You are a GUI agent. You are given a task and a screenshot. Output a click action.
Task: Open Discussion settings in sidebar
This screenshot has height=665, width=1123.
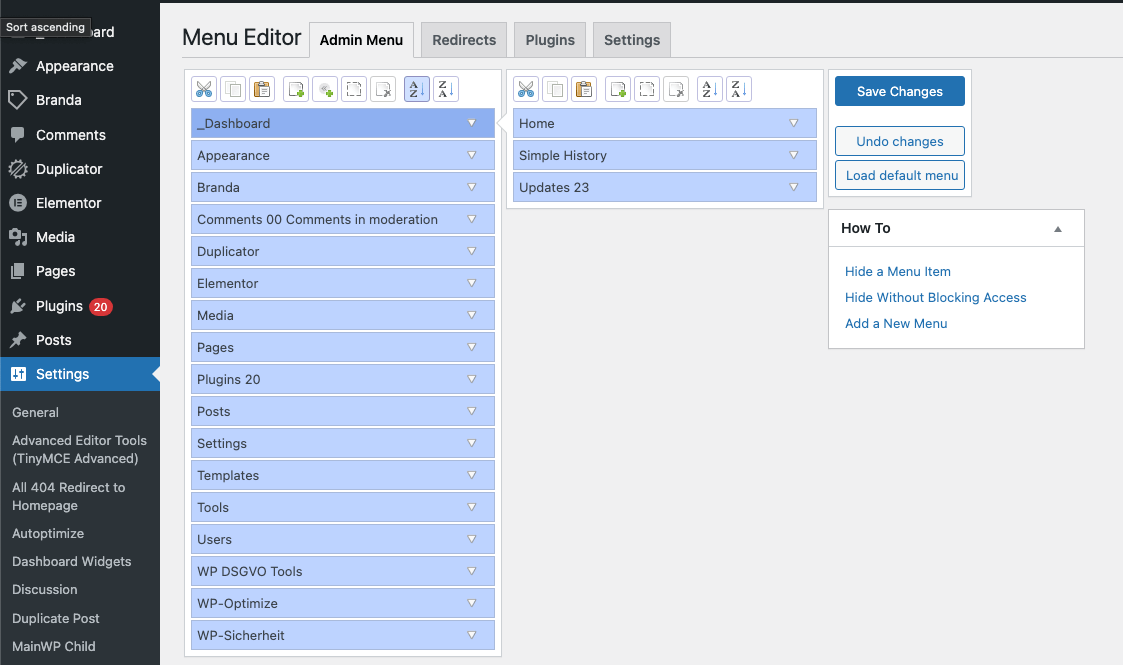pyautogui.click(x=44, y=589)
